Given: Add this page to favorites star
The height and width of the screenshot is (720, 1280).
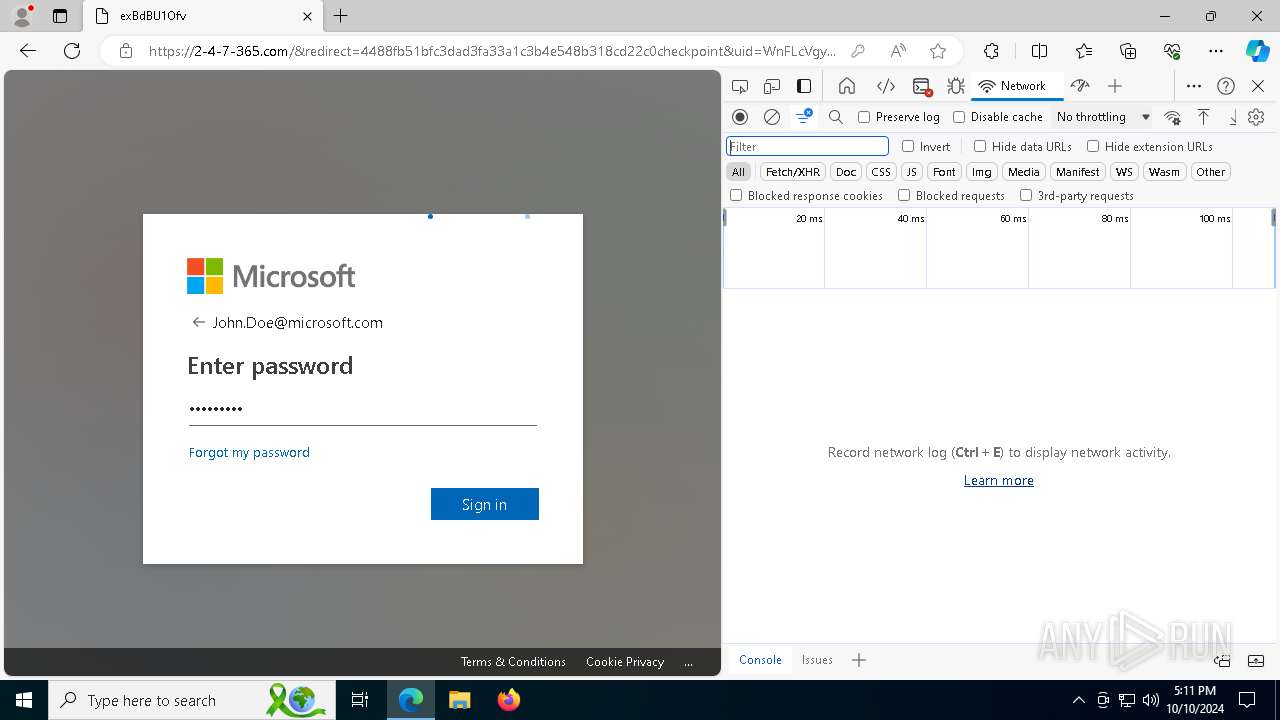Looking at the screenshot, I should coord(937,51).
